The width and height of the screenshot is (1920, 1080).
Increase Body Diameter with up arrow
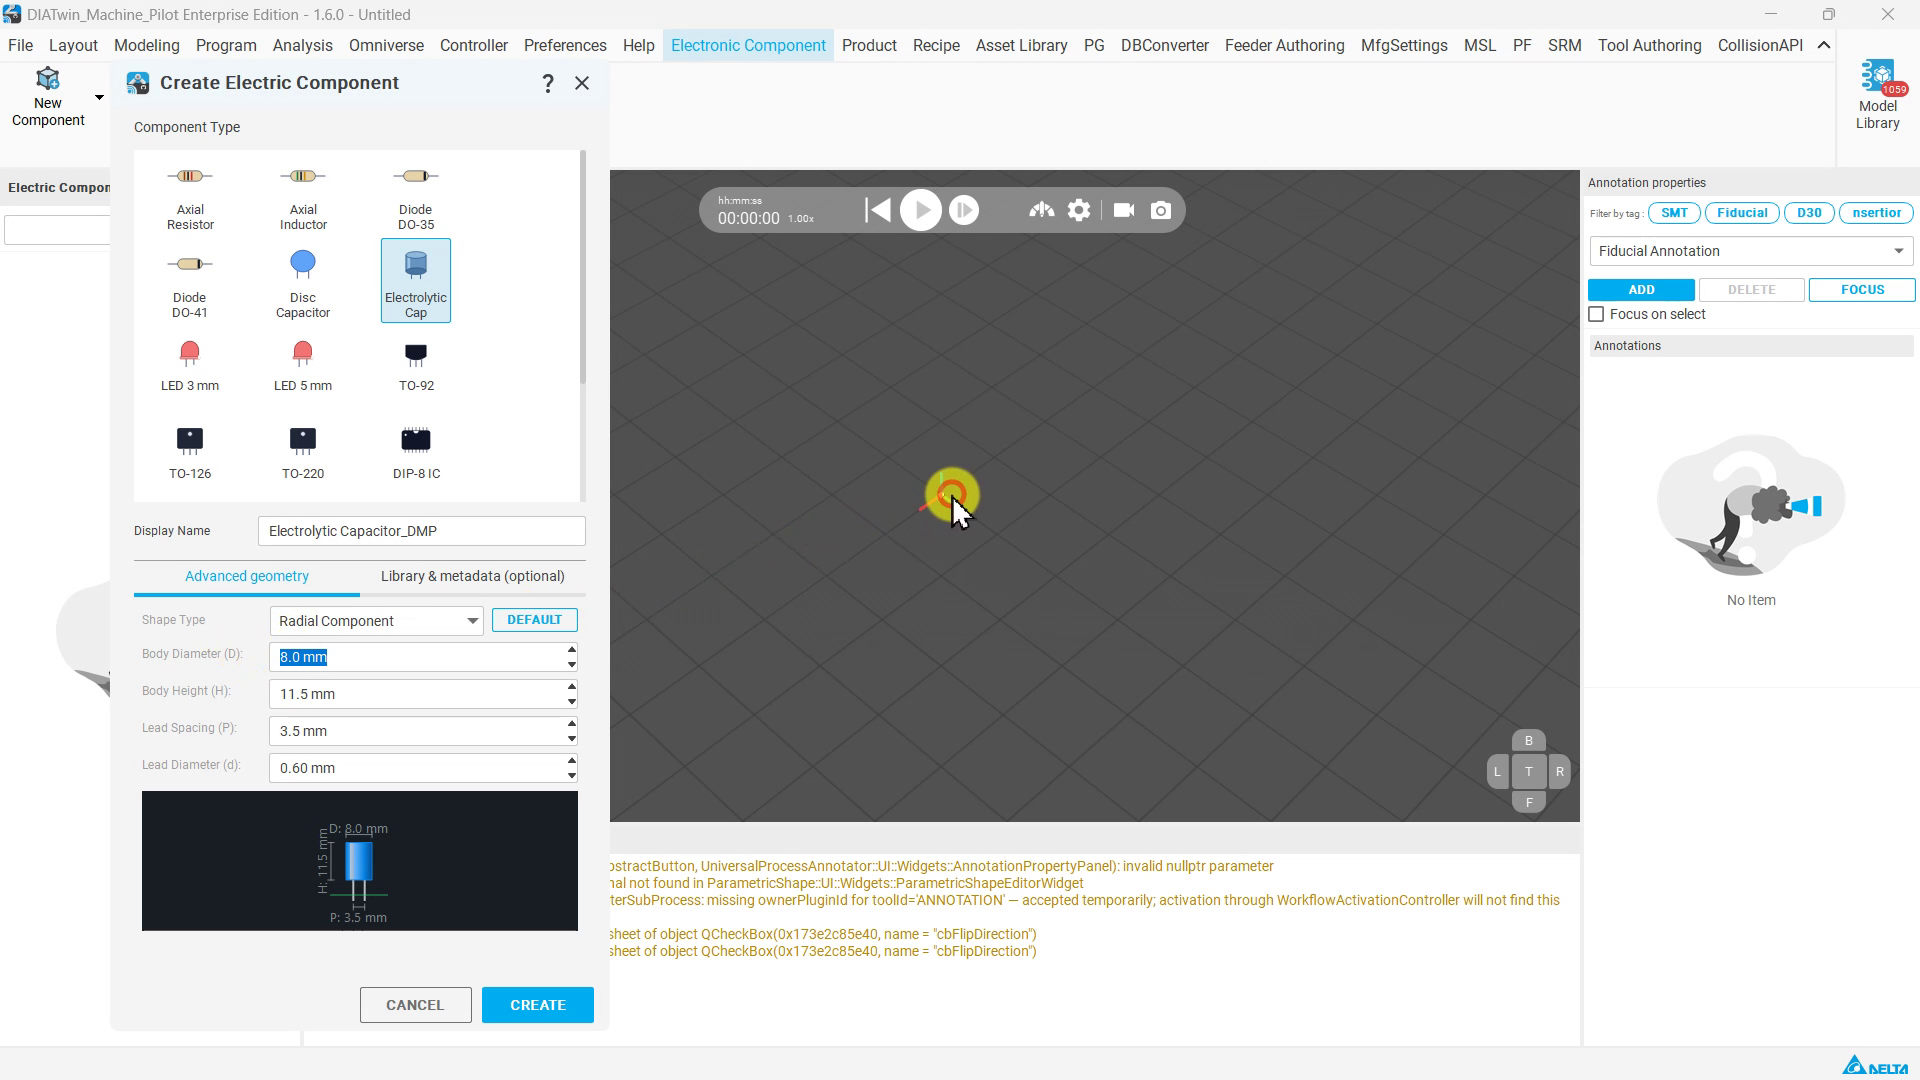click(x=572, y=650)
